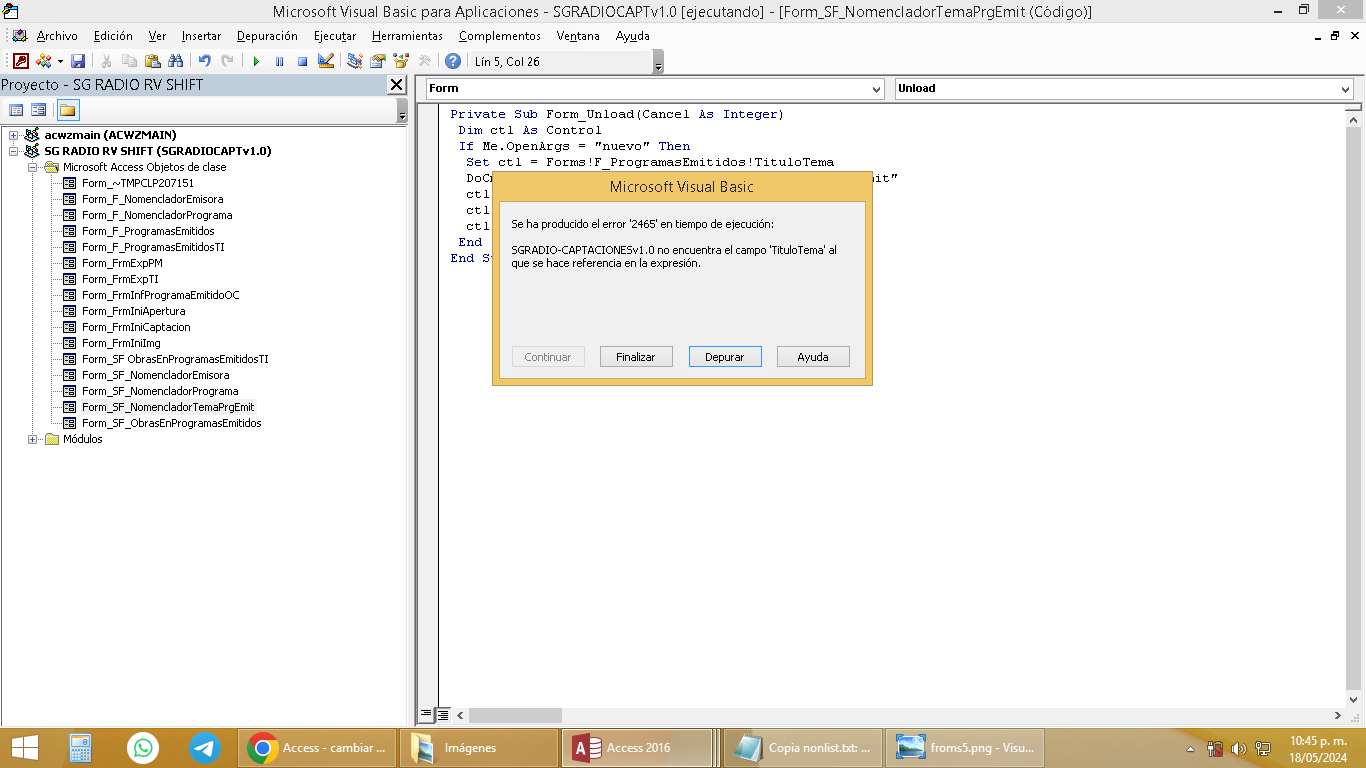Switch to Full Module View button below code
This screenshot has width=1366, height=768.
(x=443, y=715)
